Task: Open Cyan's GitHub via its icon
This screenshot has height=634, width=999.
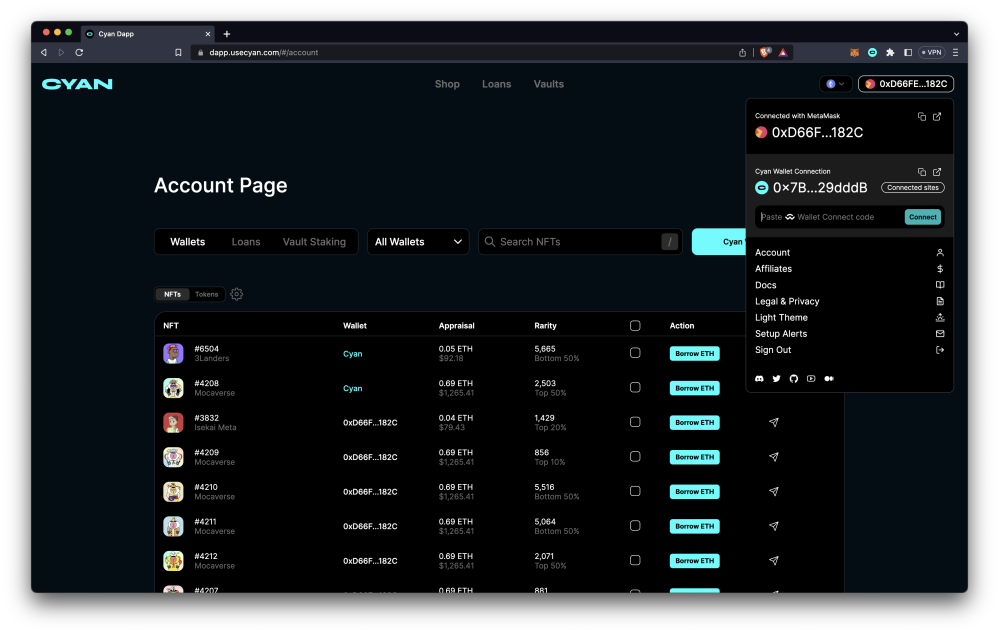Action: (793, 378)
